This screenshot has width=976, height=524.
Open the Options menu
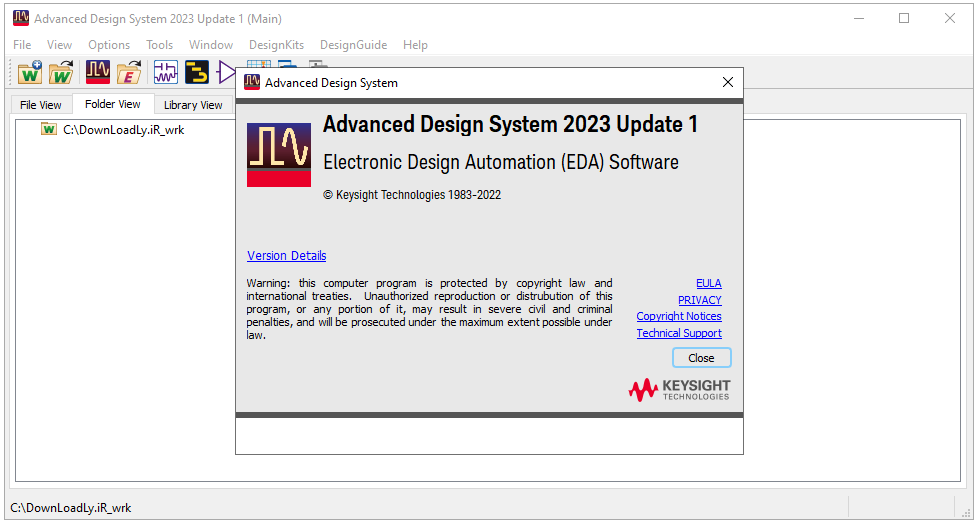(x=109, y=45)
